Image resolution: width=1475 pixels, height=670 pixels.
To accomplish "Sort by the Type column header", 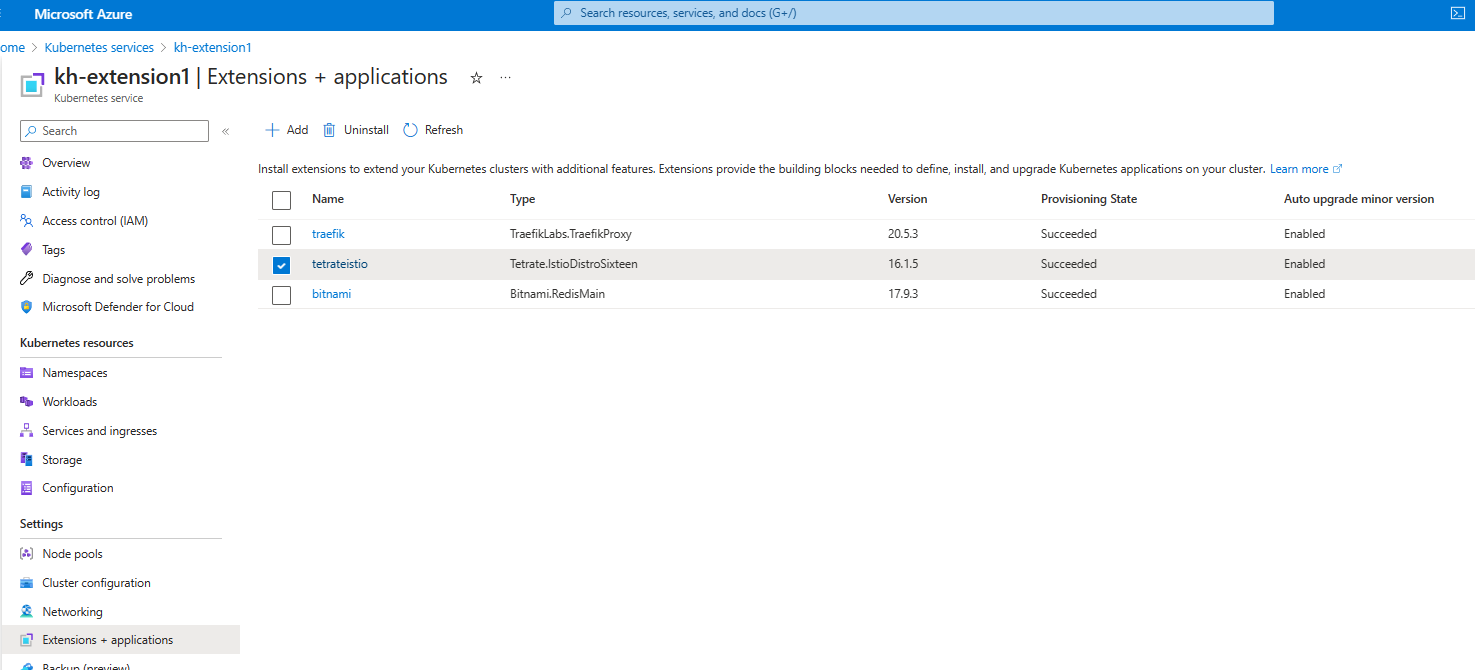I will point(523,199).
